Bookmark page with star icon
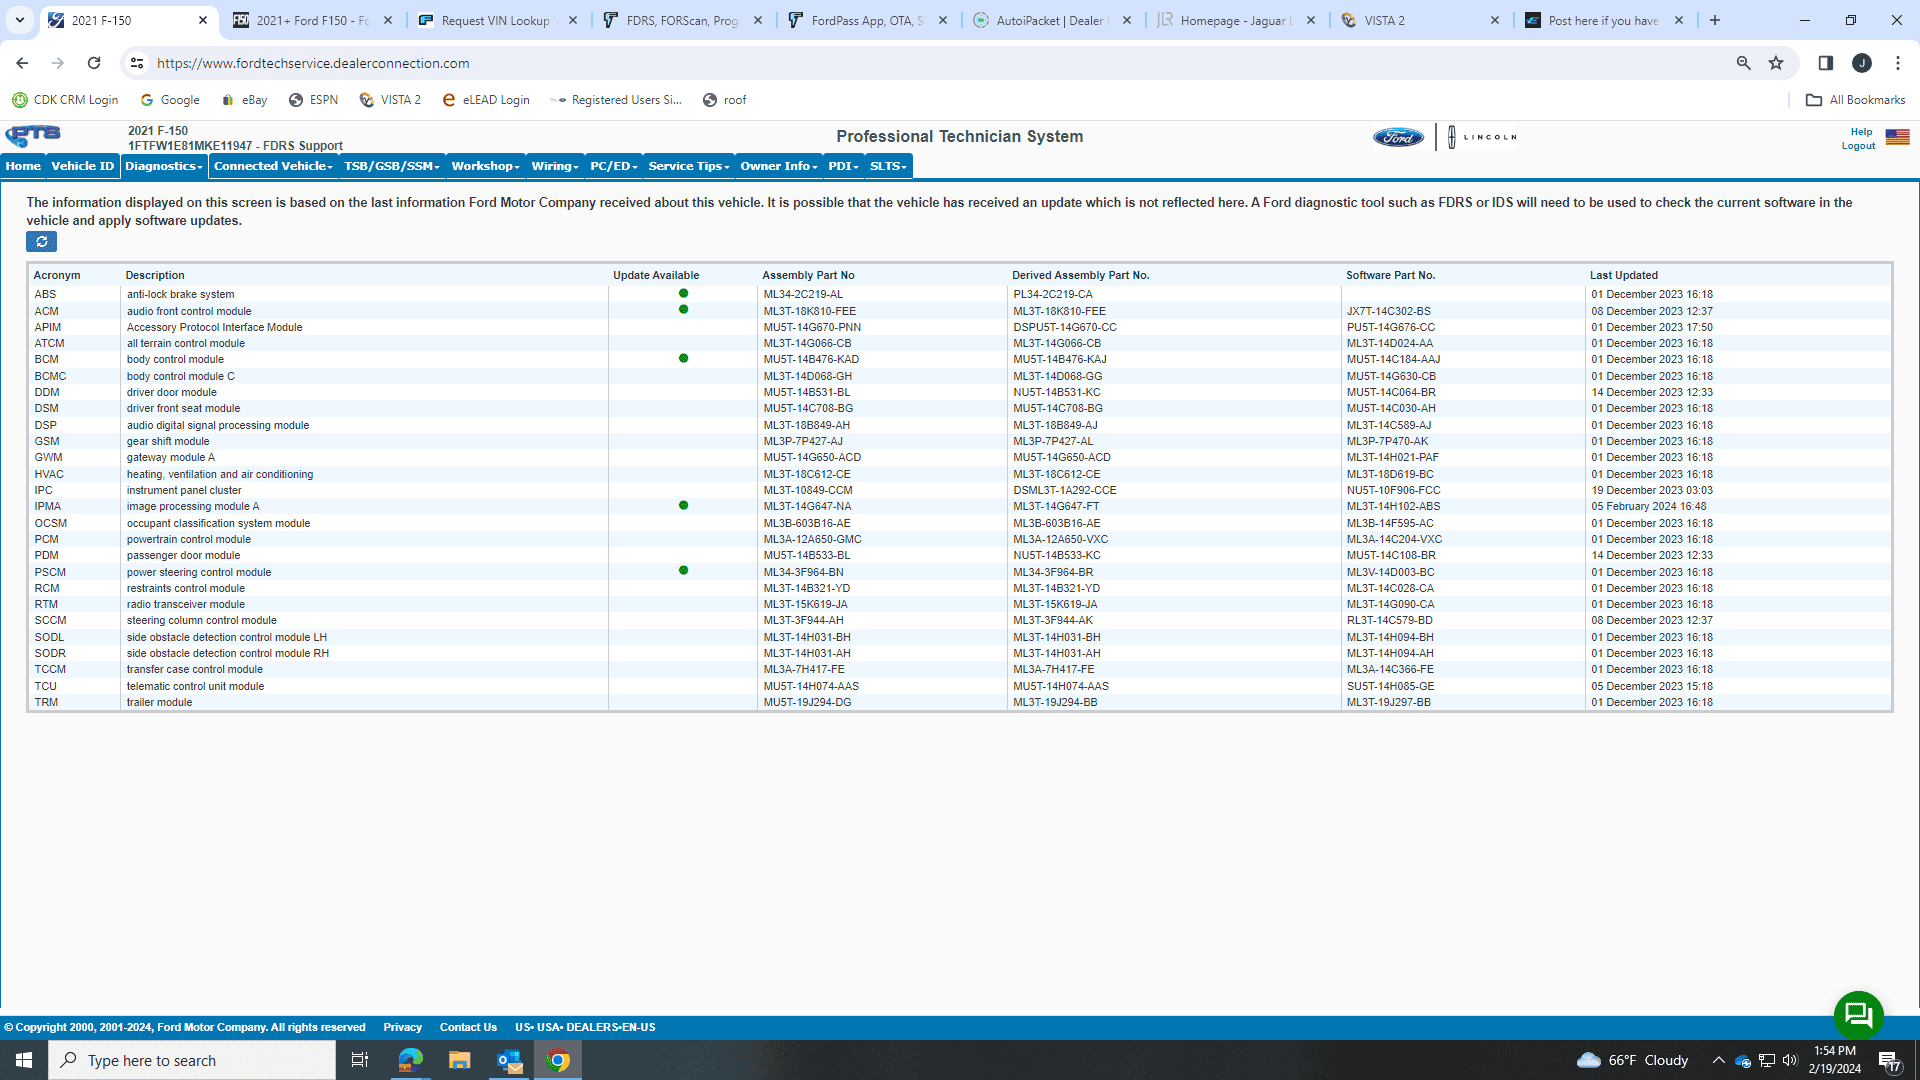1920x1080 pixels. pos(1776,63)
